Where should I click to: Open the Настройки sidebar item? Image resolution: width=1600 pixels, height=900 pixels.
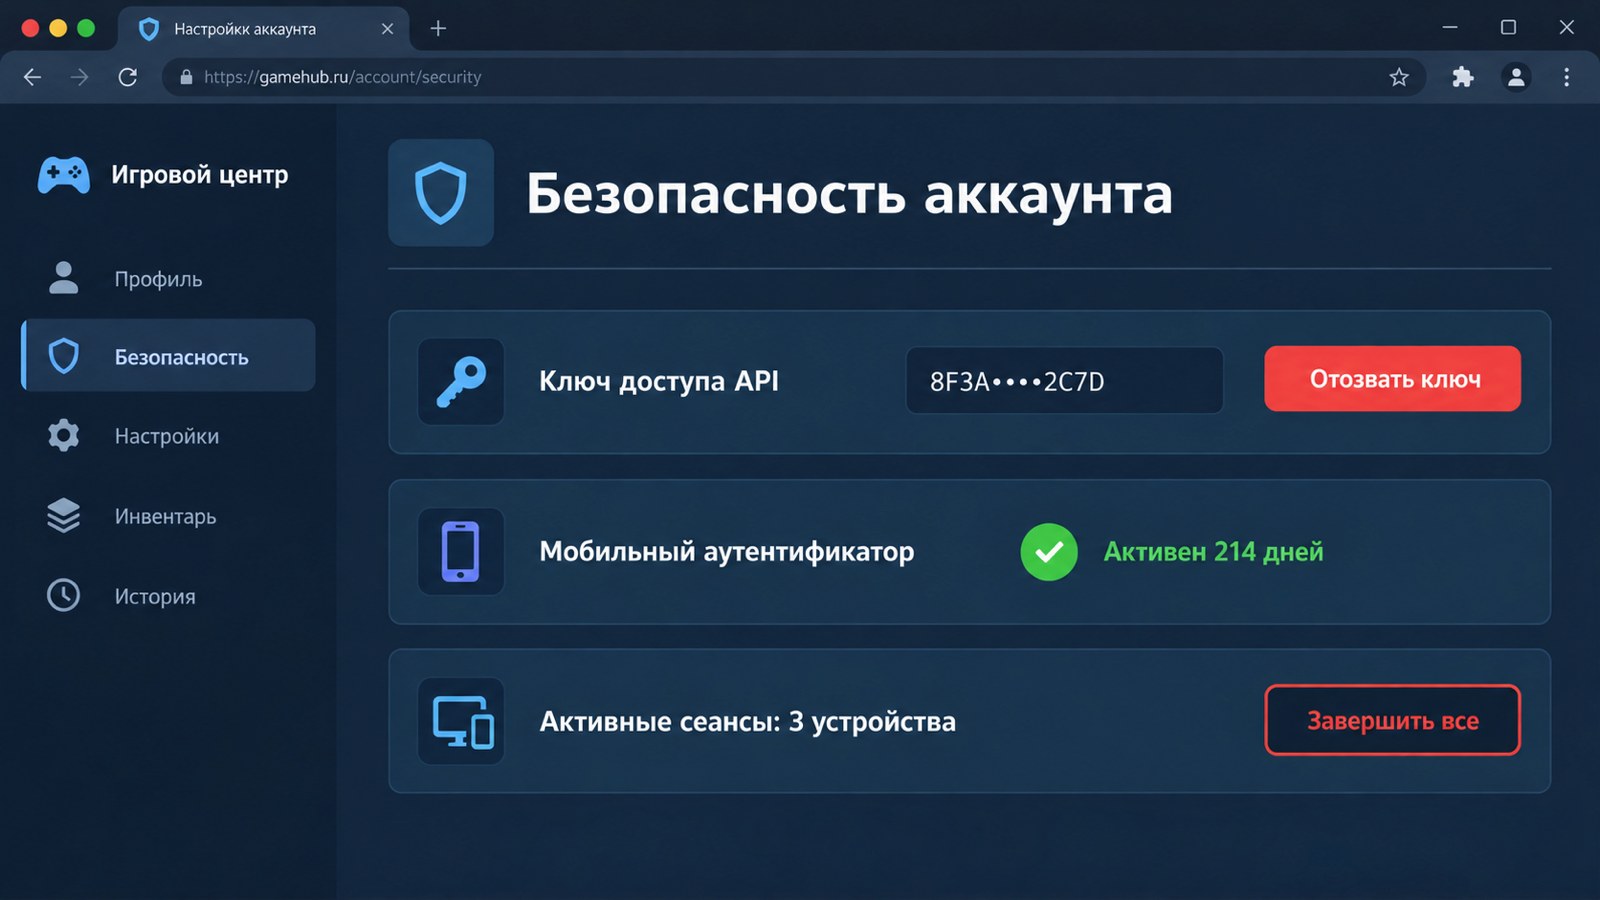point(168,436)
